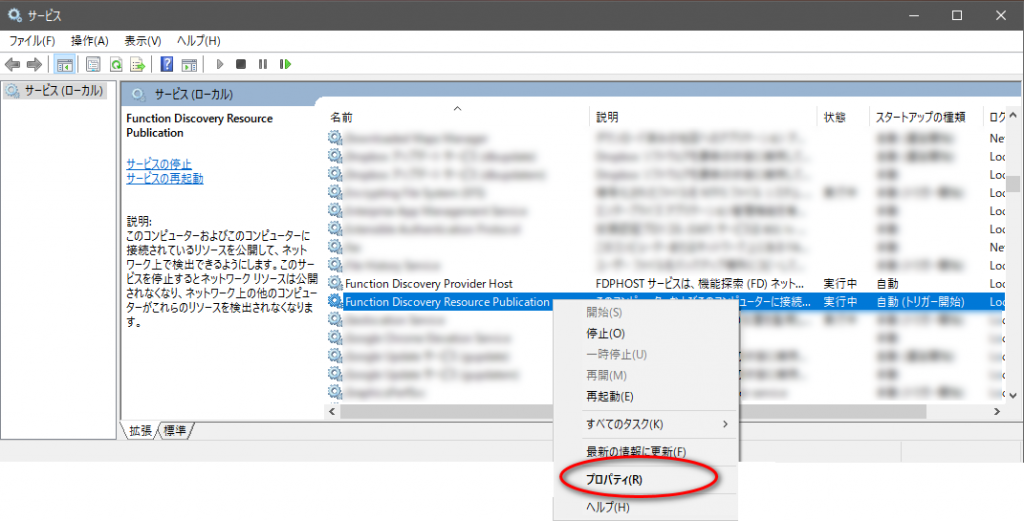Sort by the 名前 column header
The height and width of the screenshot is (521, 1024).
click(342, 117)
